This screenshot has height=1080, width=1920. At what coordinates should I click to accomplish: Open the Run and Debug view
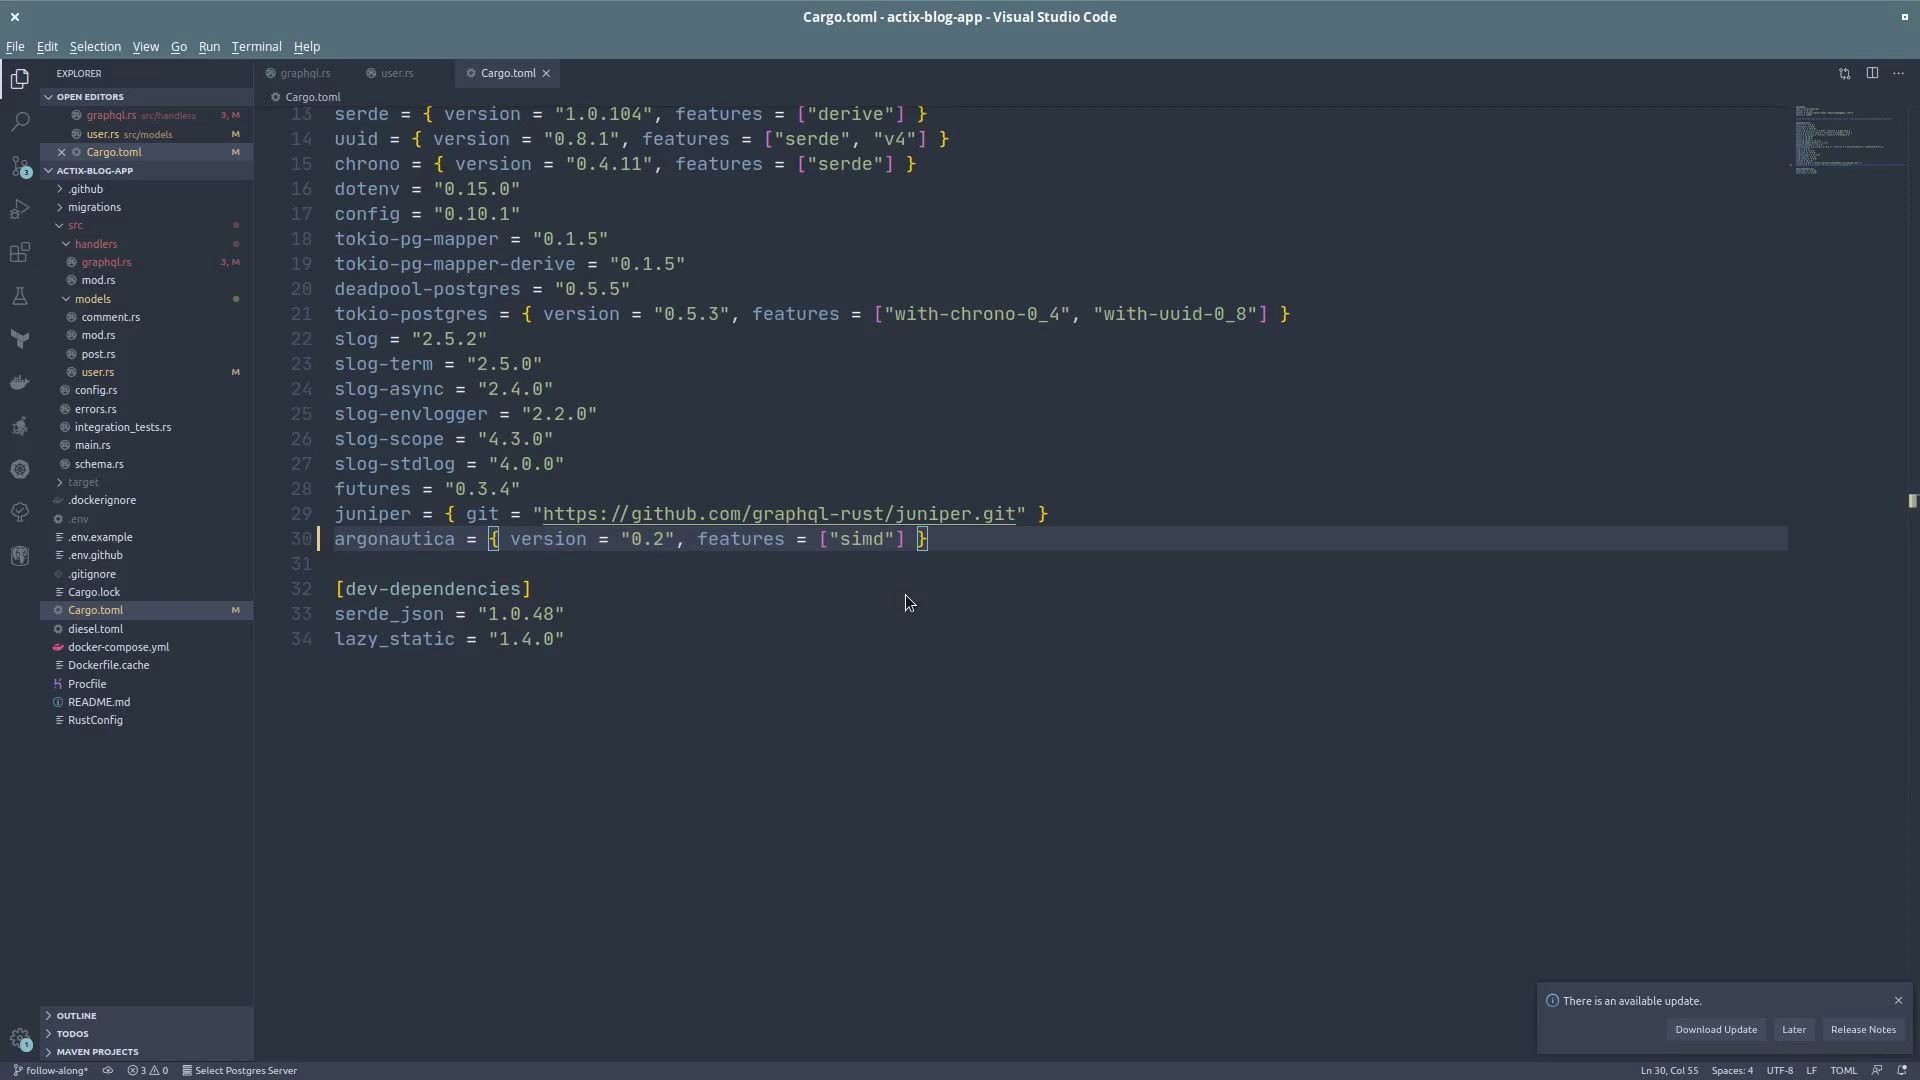[20, 209]
